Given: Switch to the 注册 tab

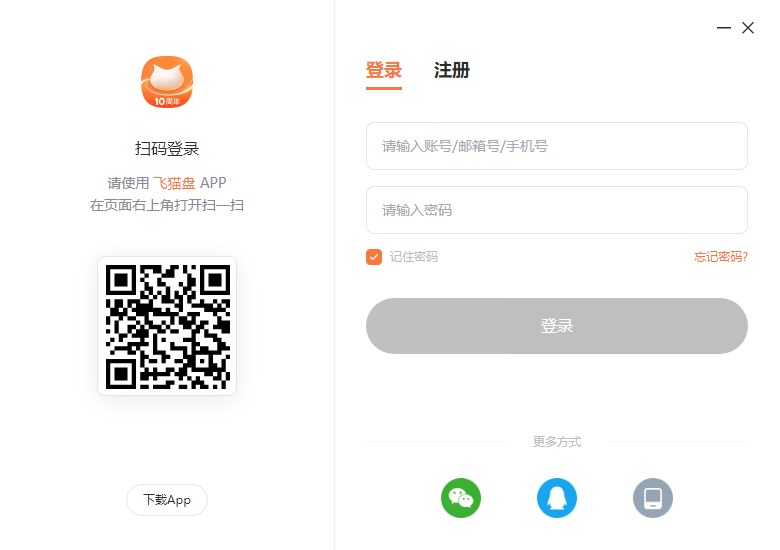Looking at the screenshot, I should click(x=452, y=71).
